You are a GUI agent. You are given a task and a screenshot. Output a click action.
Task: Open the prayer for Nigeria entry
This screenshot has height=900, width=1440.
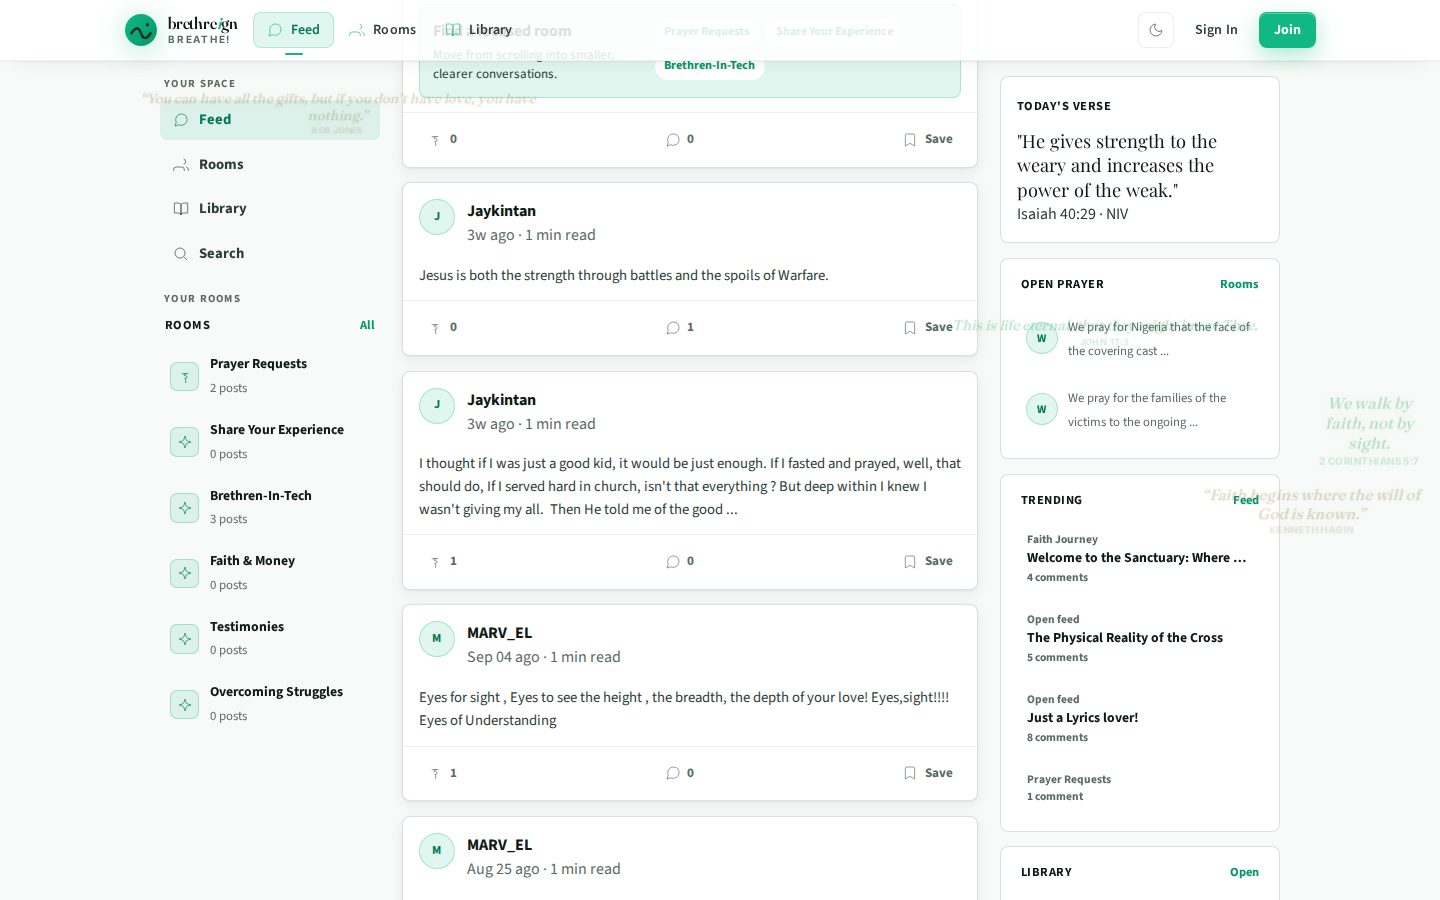click(x=1140, y=339)
